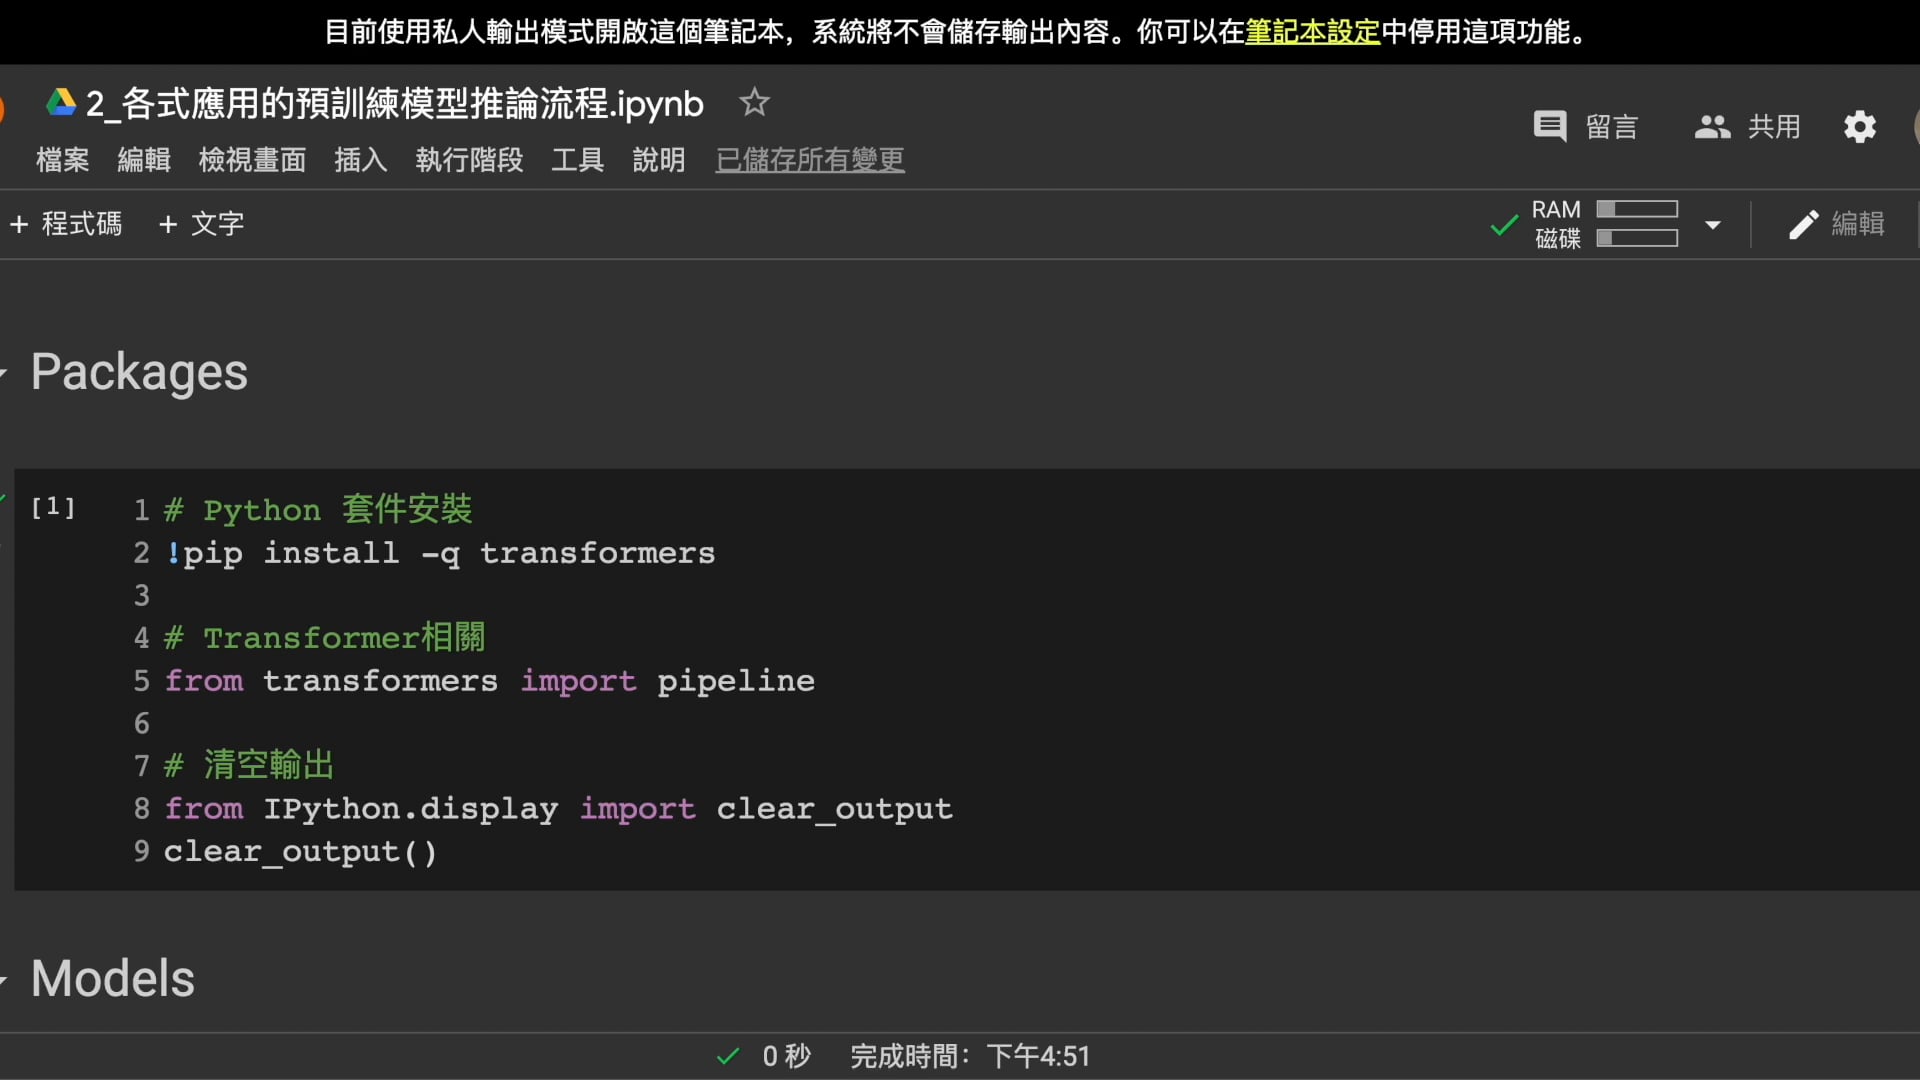Collapse the Models section
1920x1080 pixels.
pos(5,979)
